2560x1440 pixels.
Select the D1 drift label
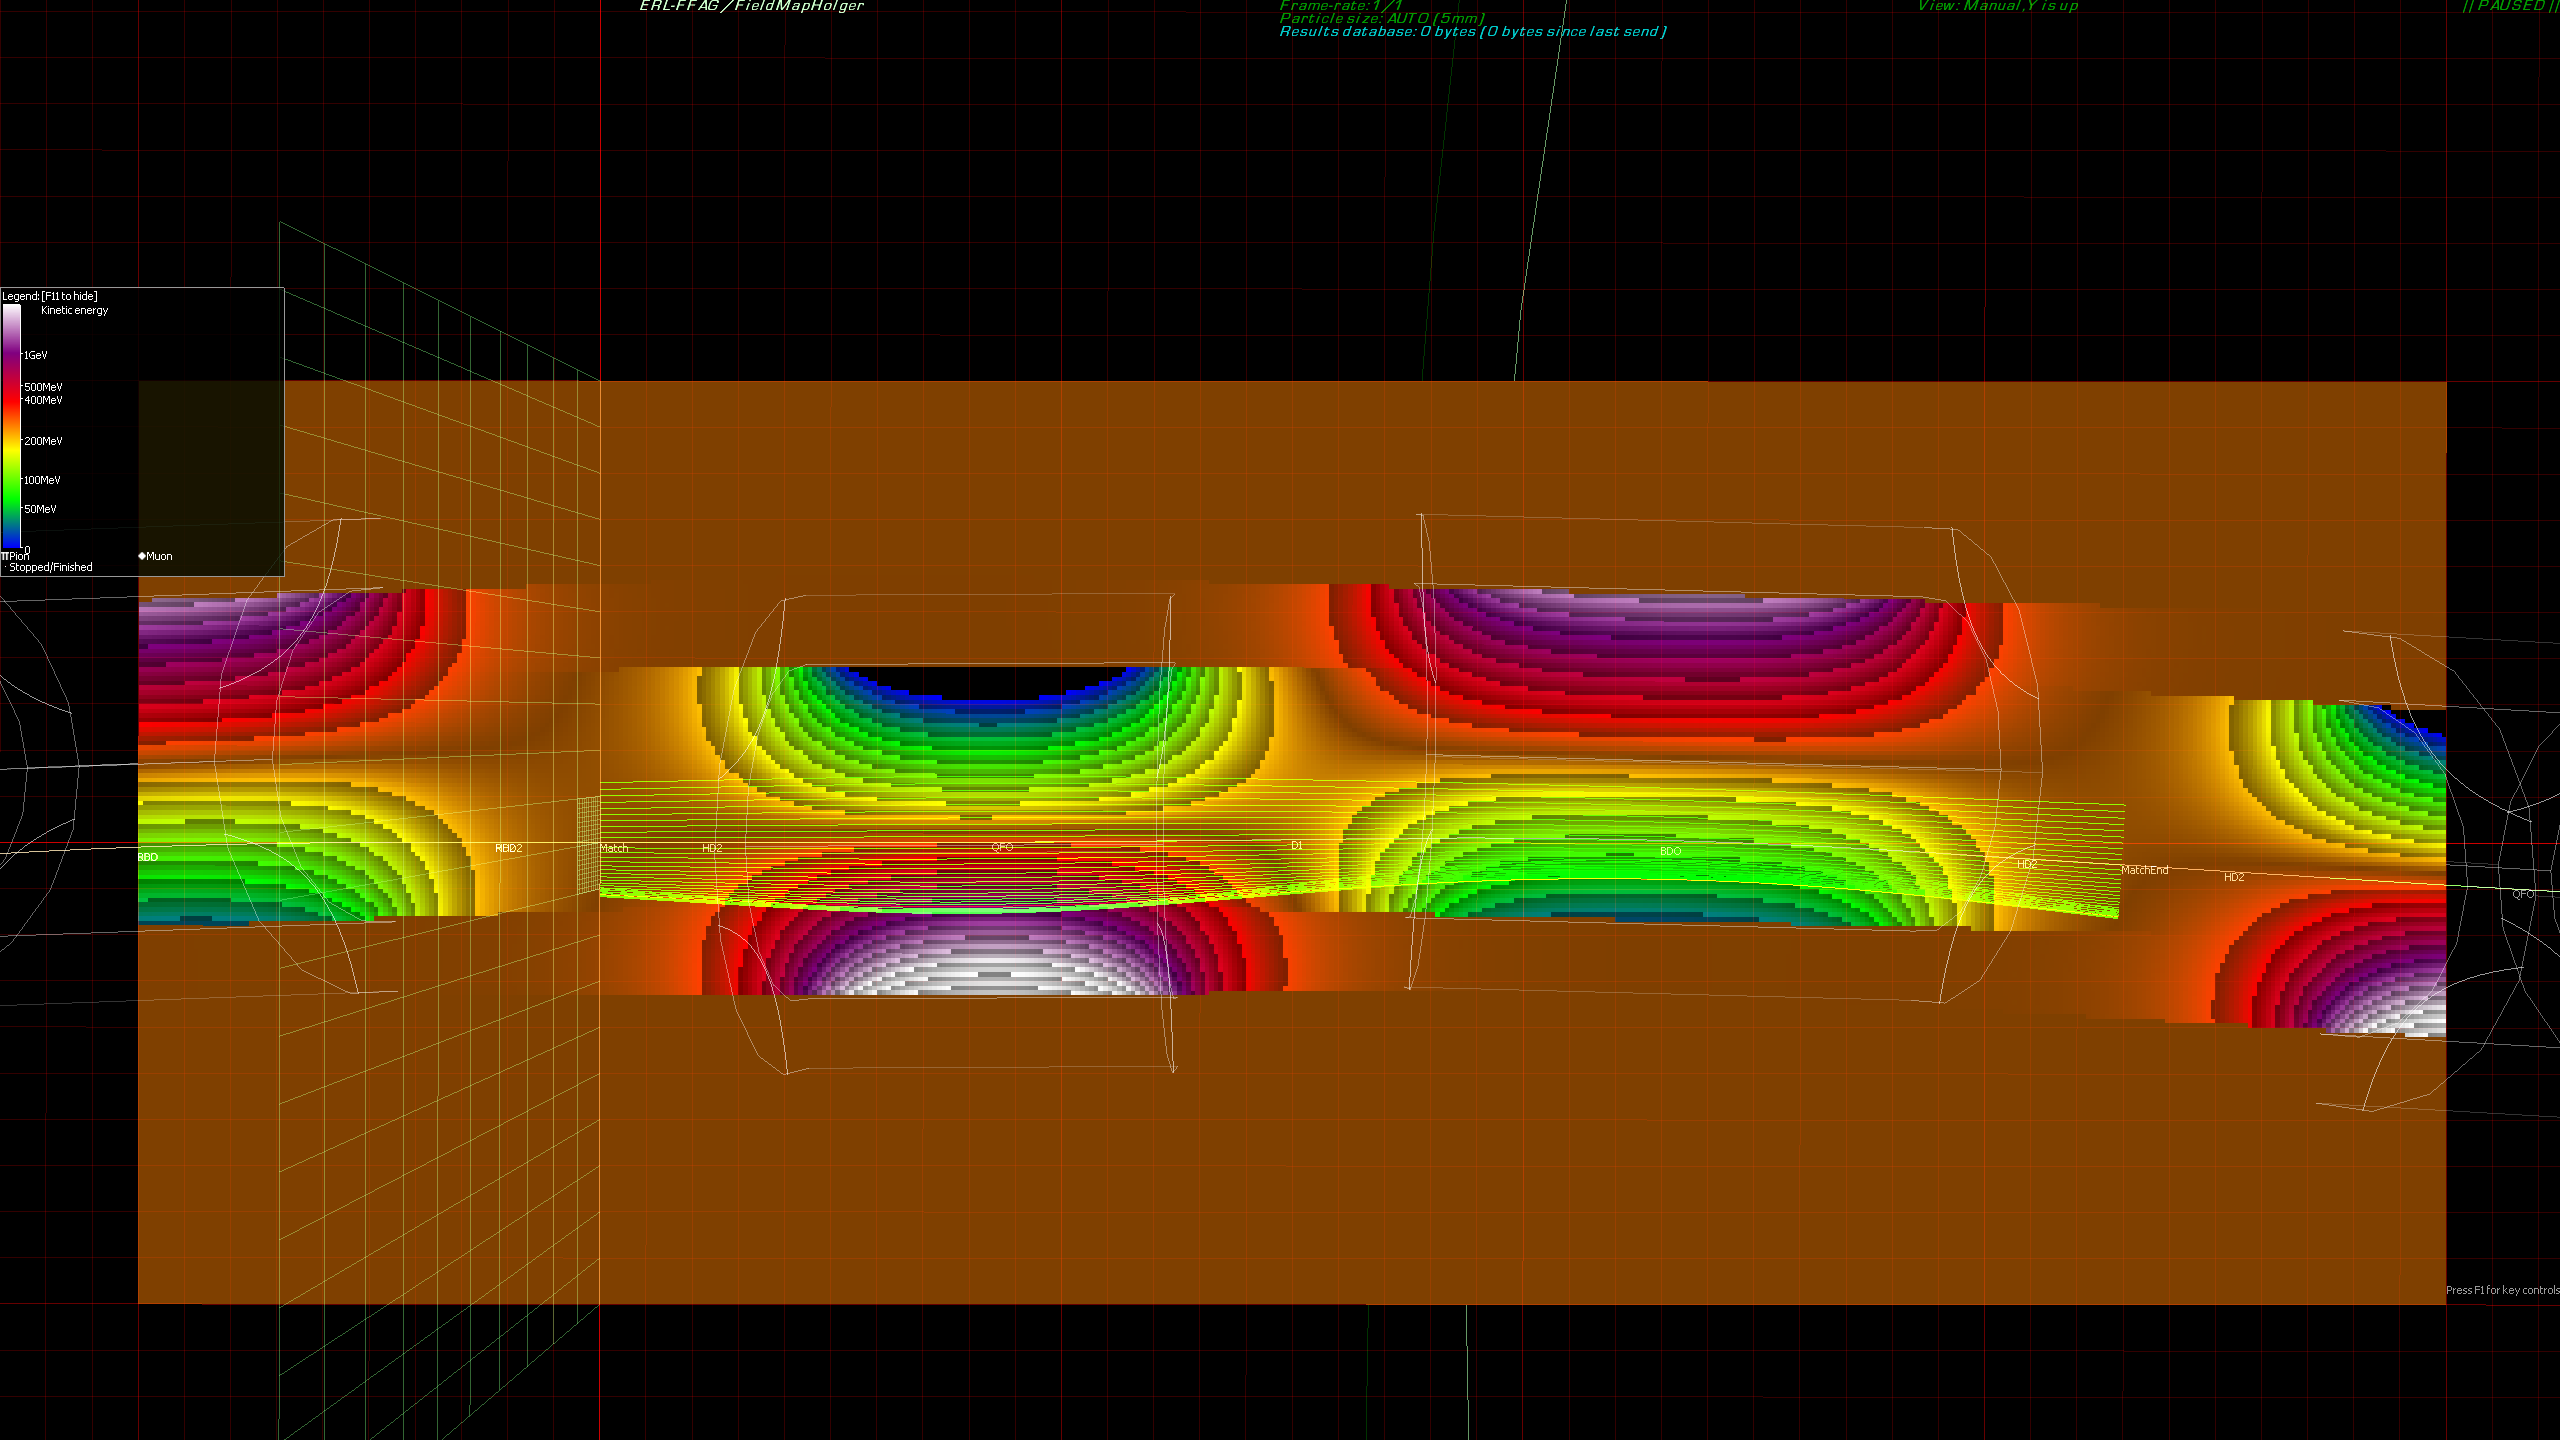pyautogui.click(x=1296, y=845)
